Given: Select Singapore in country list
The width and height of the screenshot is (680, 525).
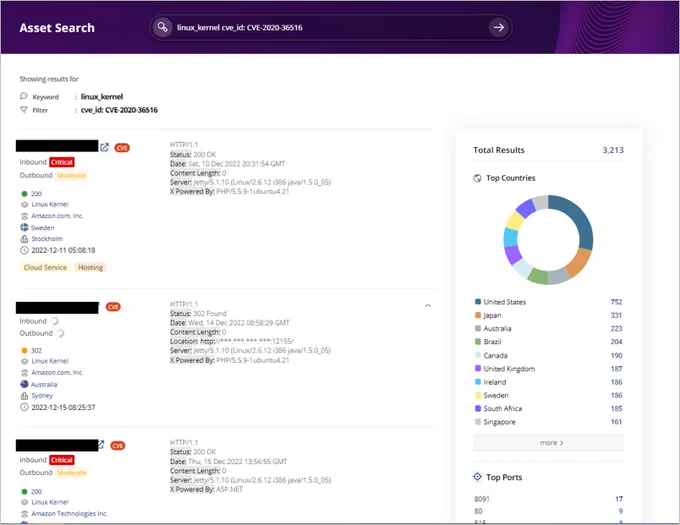Looking at the screenshot, I should pyautogui.click(x=500, y=422).
